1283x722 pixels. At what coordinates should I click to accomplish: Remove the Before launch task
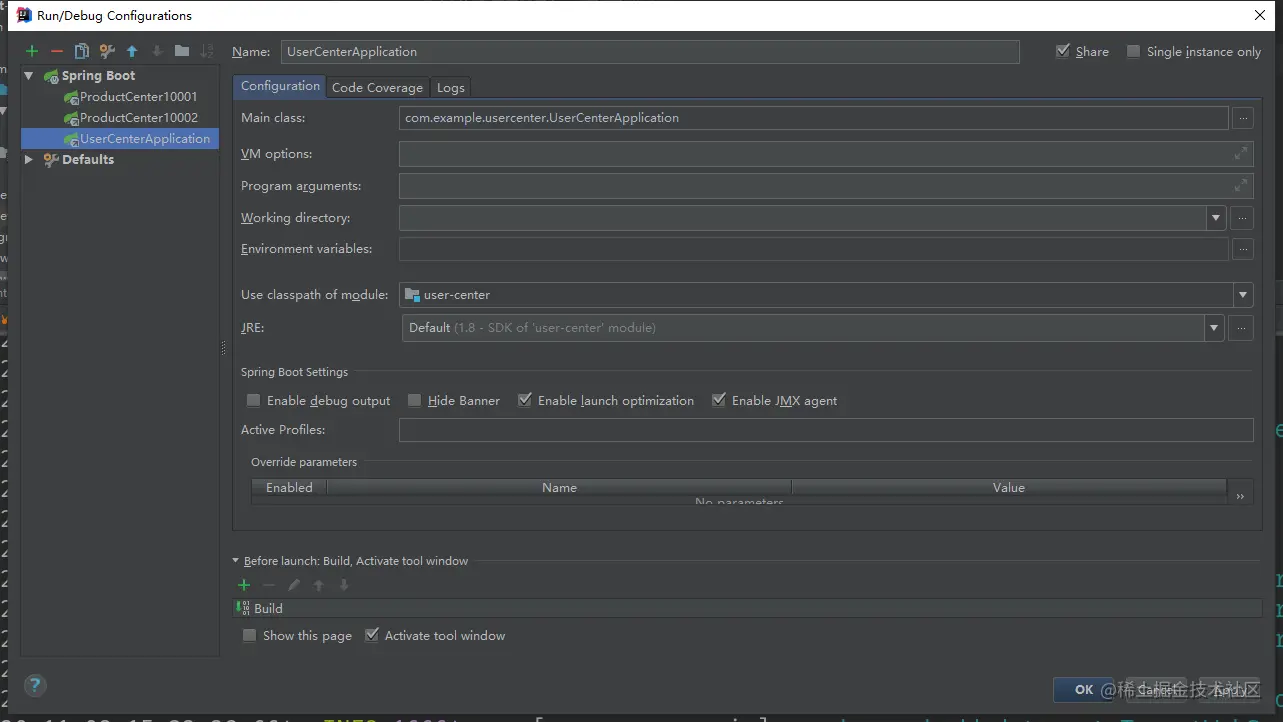click(268, 585)
